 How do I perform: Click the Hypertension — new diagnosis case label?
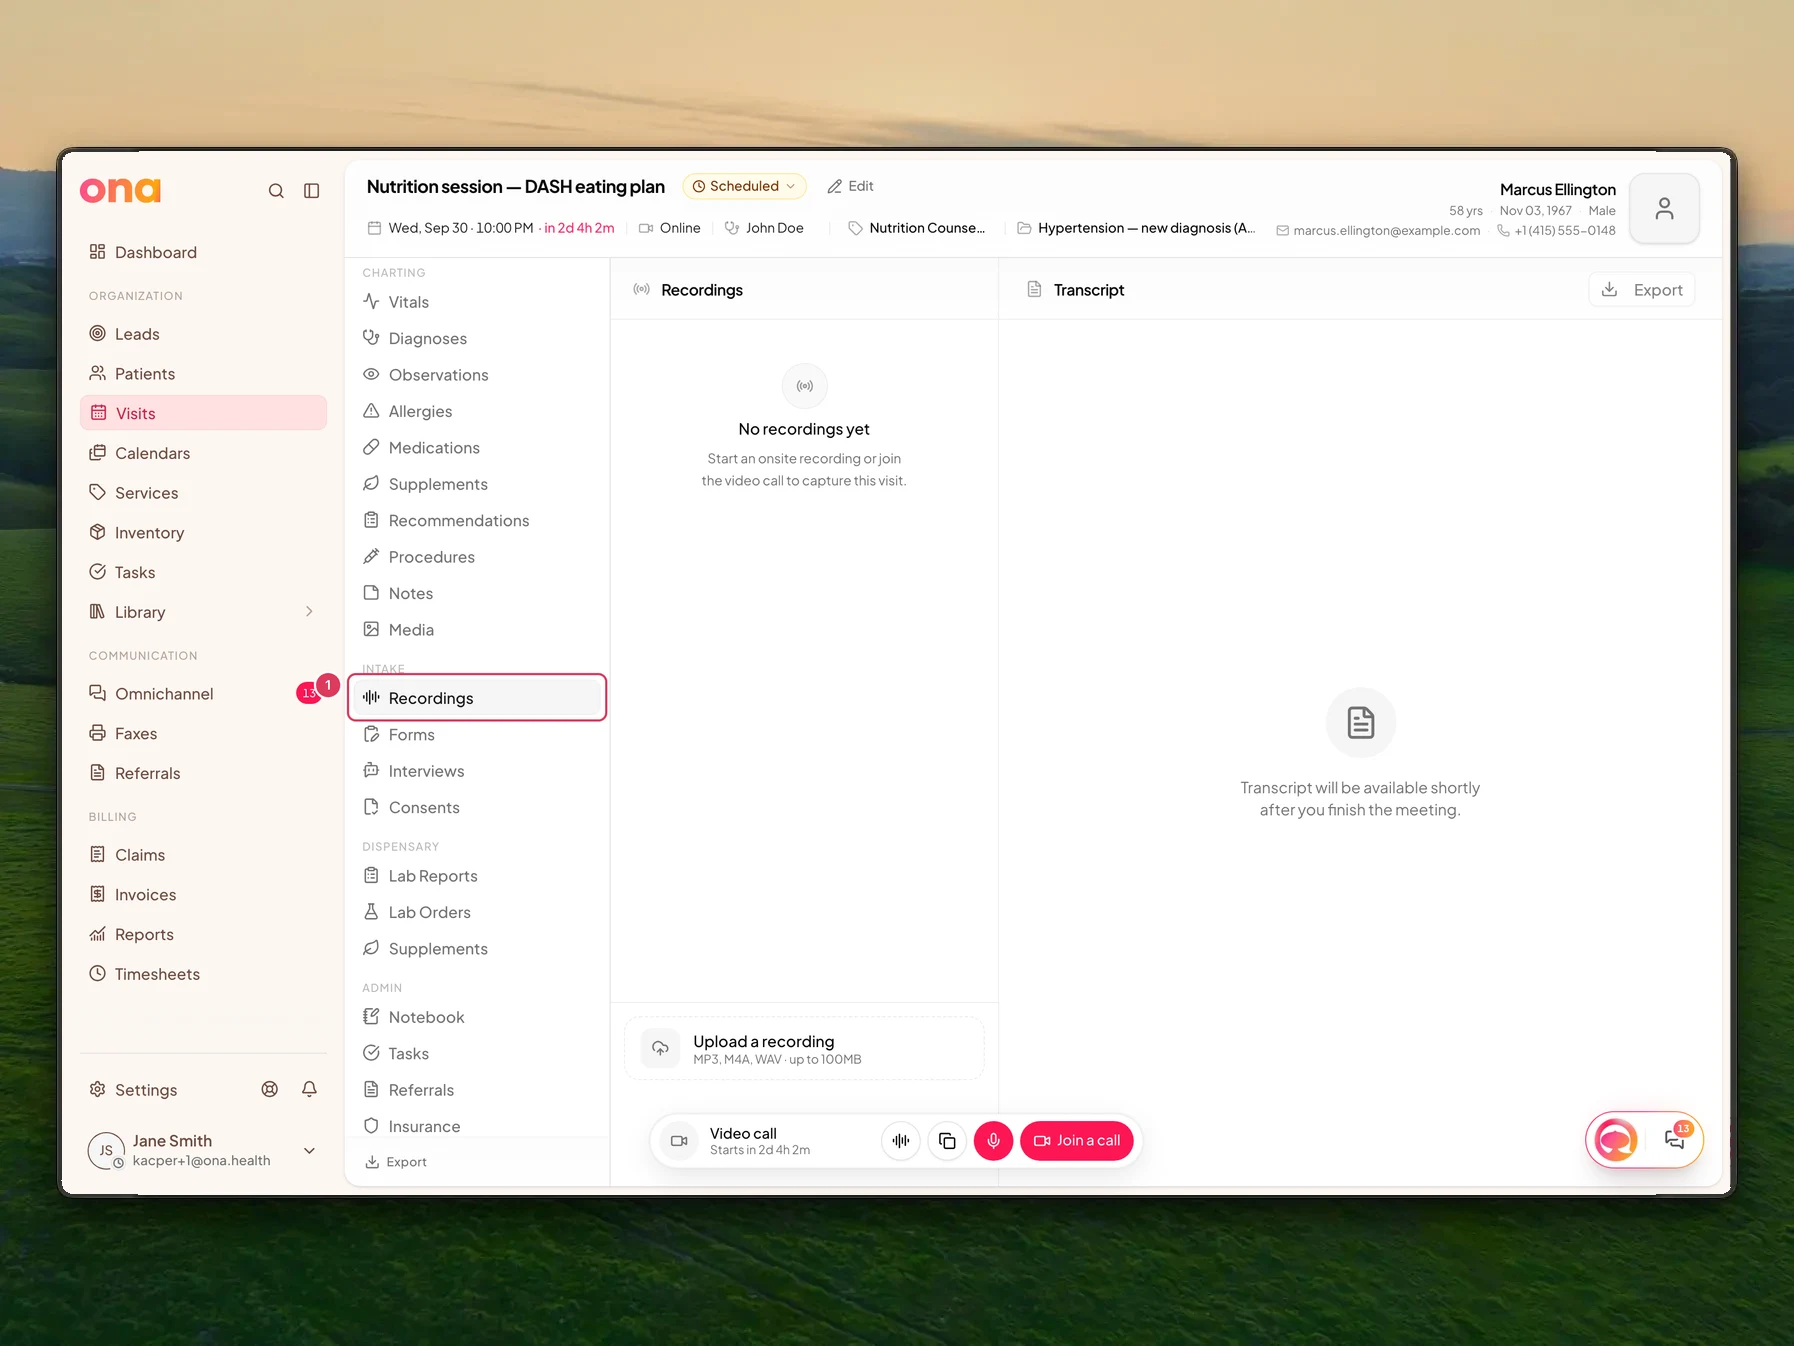pyautogui.click(x=1136, y=228)
